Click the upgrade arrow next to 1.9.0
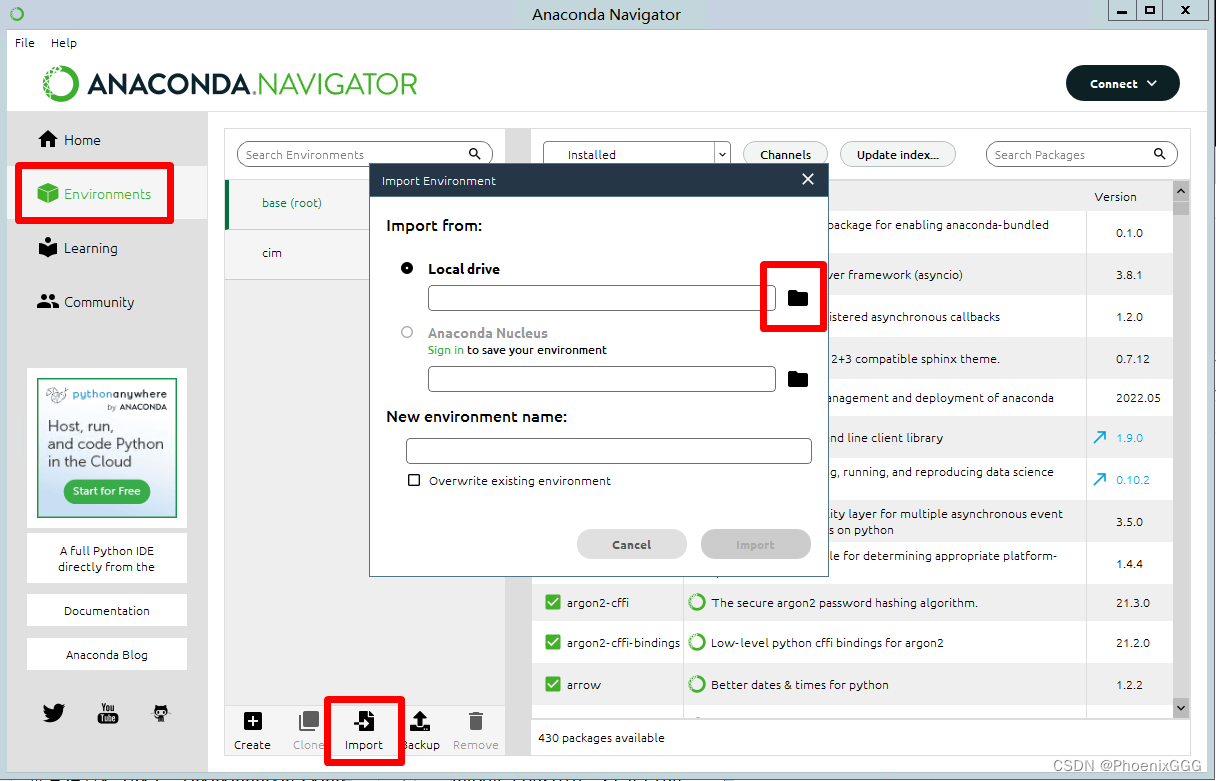 pyautogui.click(x=1099, y=438)
